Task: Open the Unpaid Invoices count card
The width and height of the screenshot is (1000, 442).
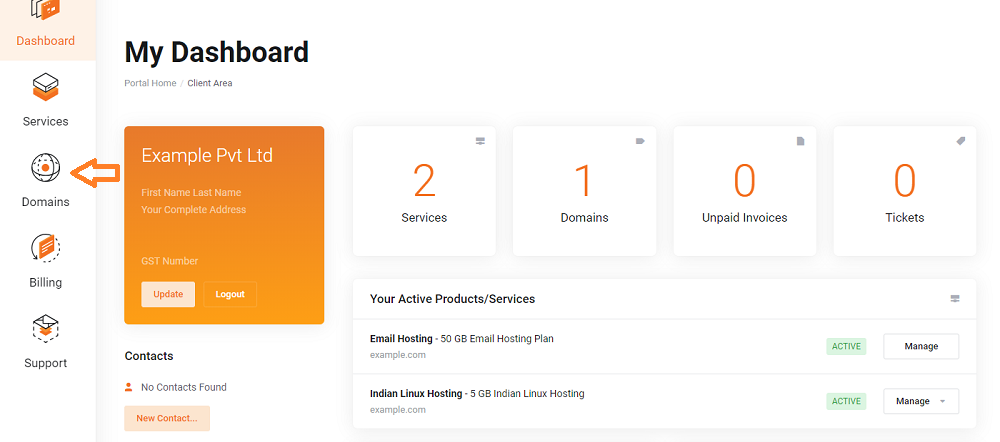Action: pos(744,190)
